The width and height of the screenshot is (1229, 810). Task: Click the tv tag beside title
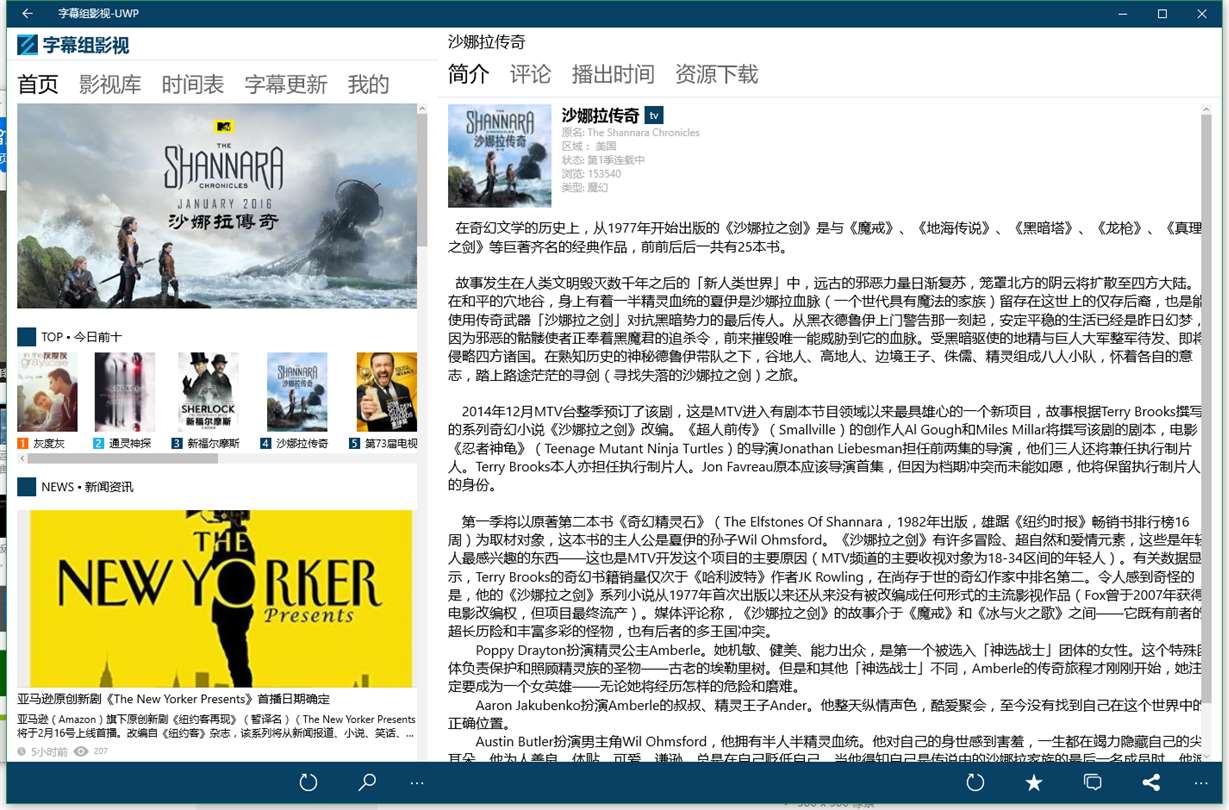pyautogui.click(x=654, y=116)
